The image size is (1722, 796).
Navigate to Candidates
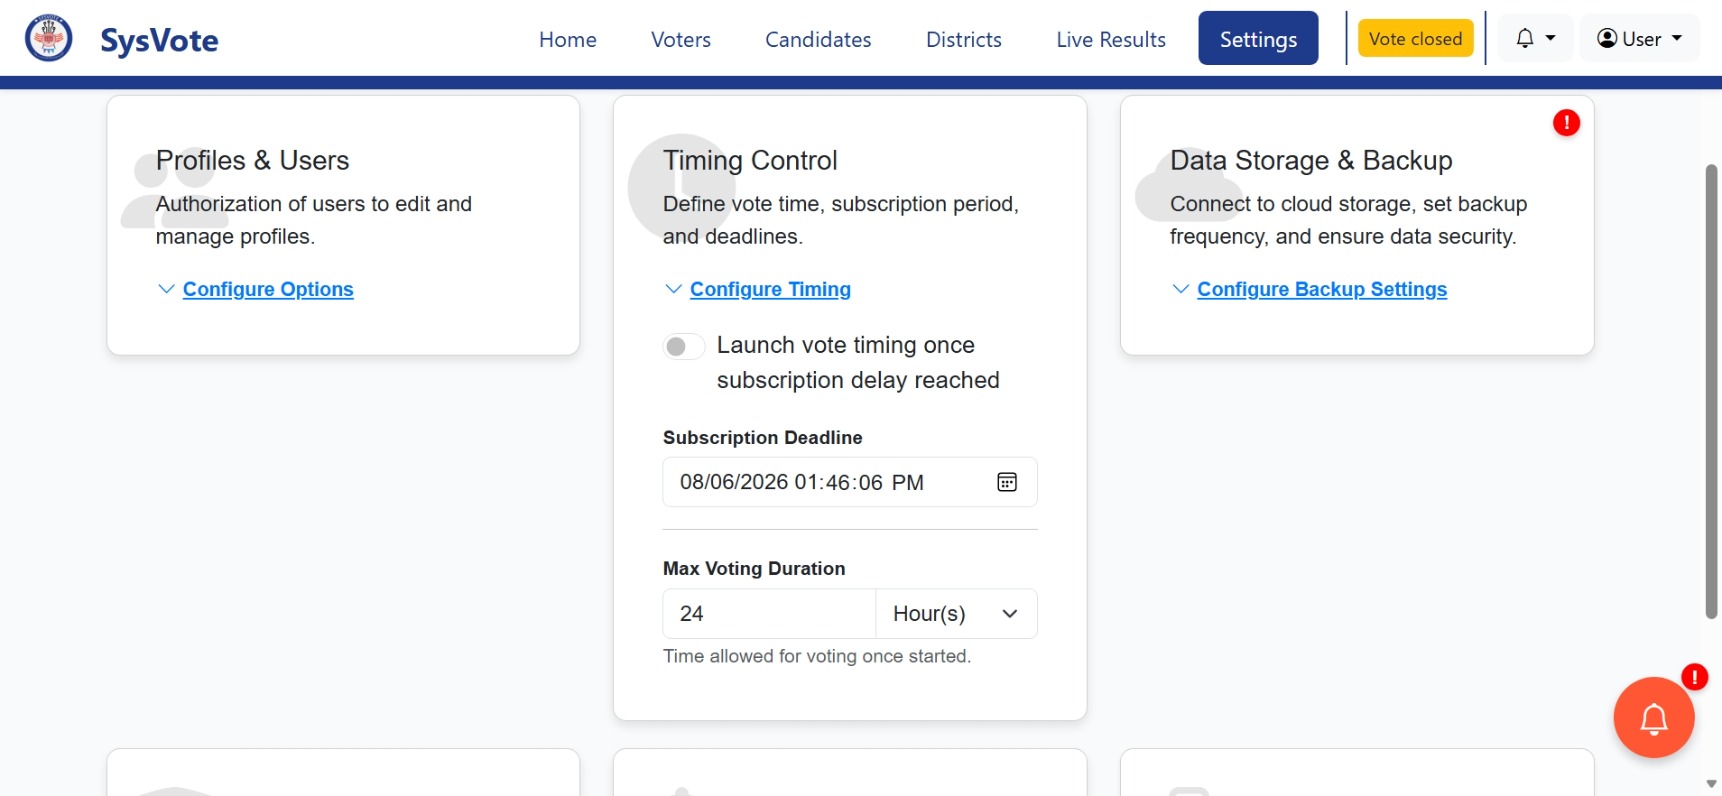pos(818,39)
